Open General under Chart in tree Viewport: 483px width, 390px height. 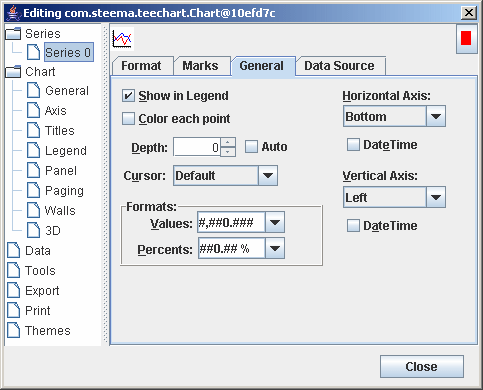point(67,91)
